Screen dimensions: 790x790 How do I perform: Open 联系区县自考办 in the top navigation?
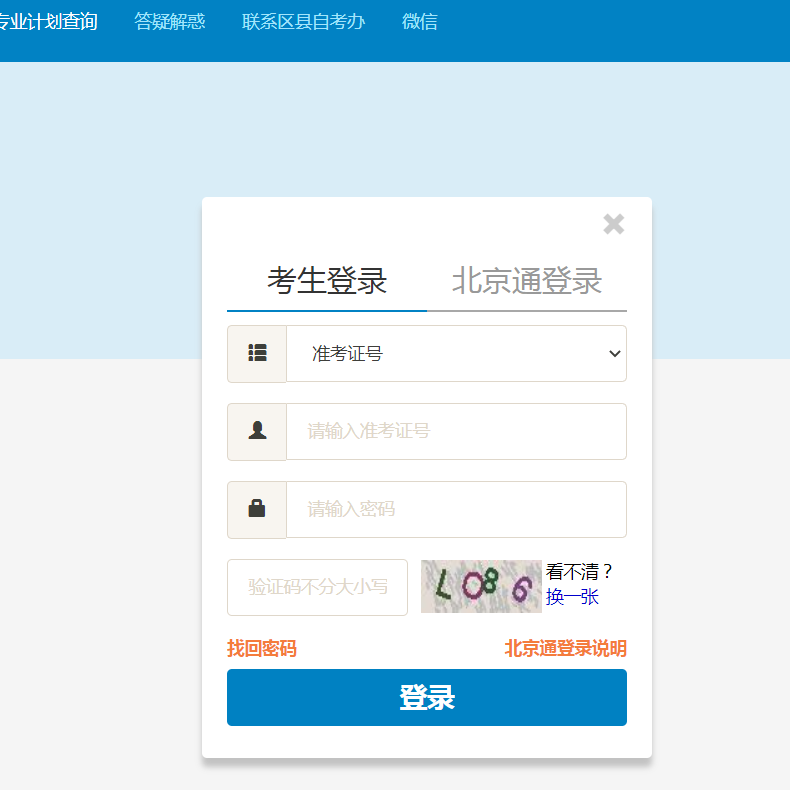304,22
